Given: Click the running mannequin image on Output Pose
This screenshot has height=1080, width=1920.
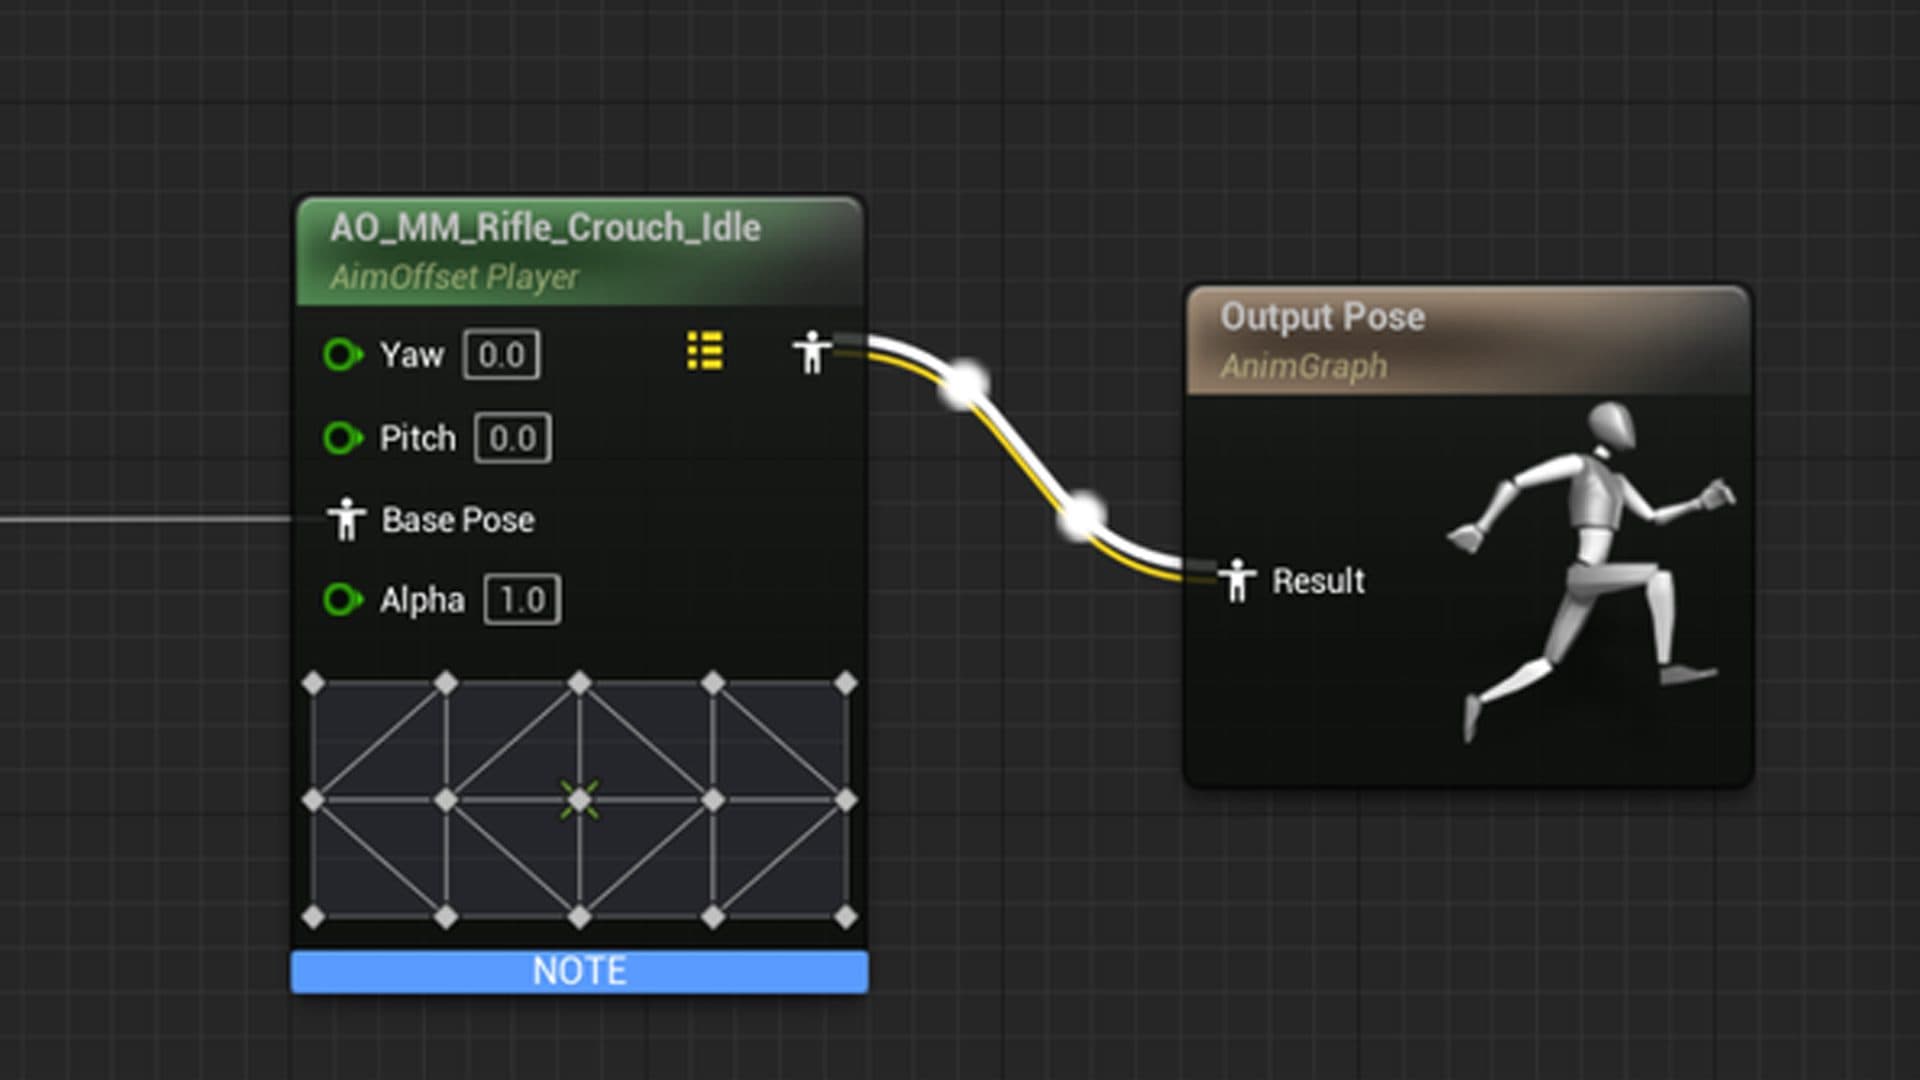Looking at the screenshot, I should tap(1592, 572).
